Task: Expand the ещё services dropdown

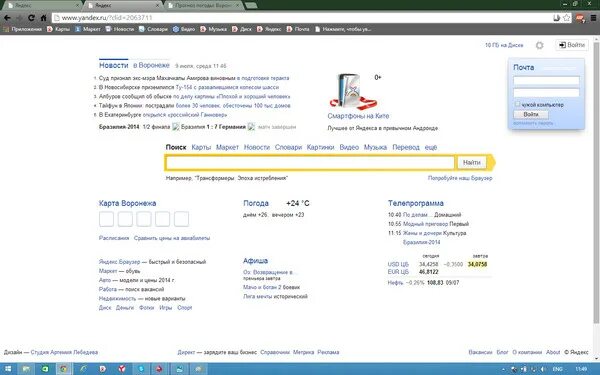Action: (x=431, y=147)
